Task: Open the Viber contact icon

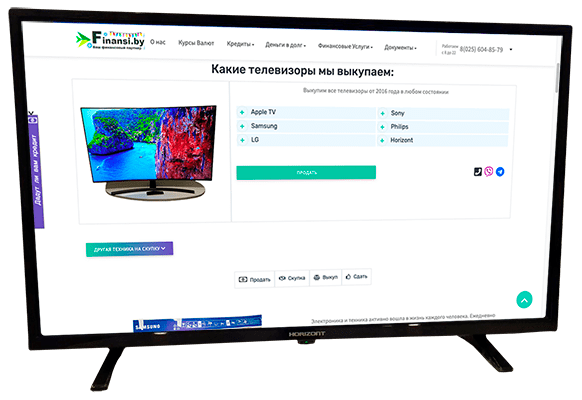Action: pos(488,171)
